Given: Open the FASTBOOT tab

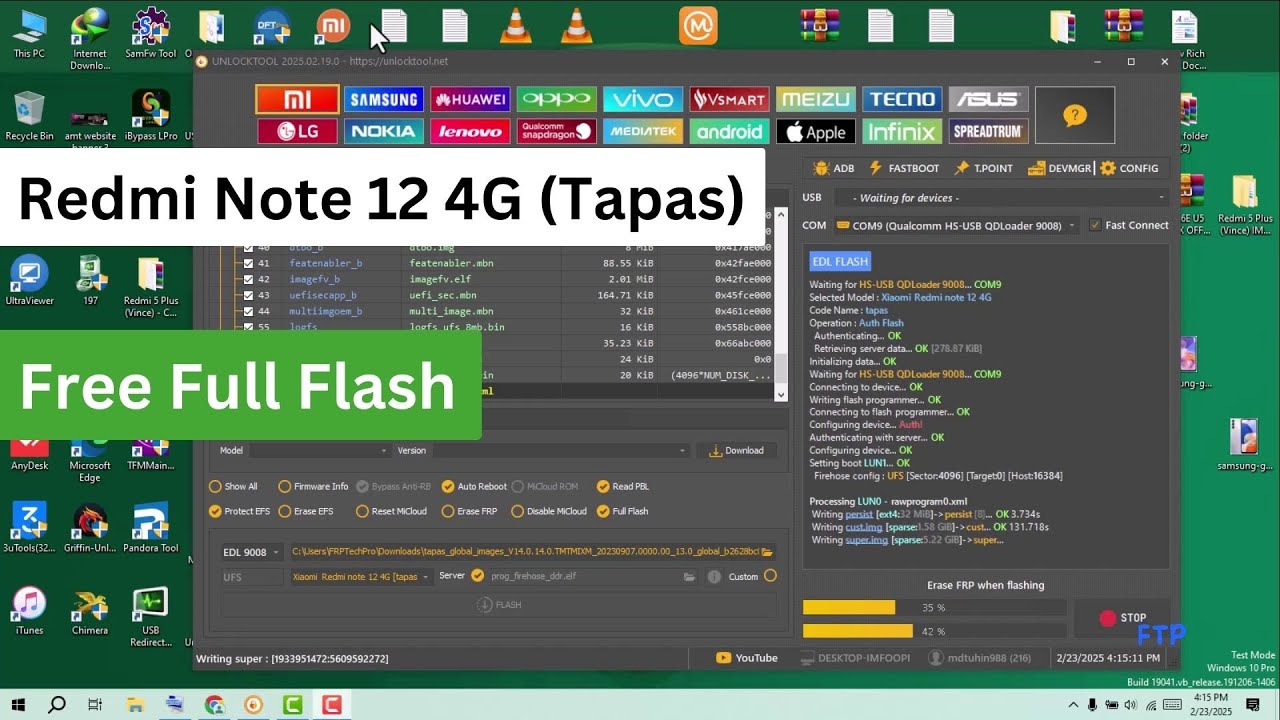Looking at the screenshot, I should click(x=904, y=168).
